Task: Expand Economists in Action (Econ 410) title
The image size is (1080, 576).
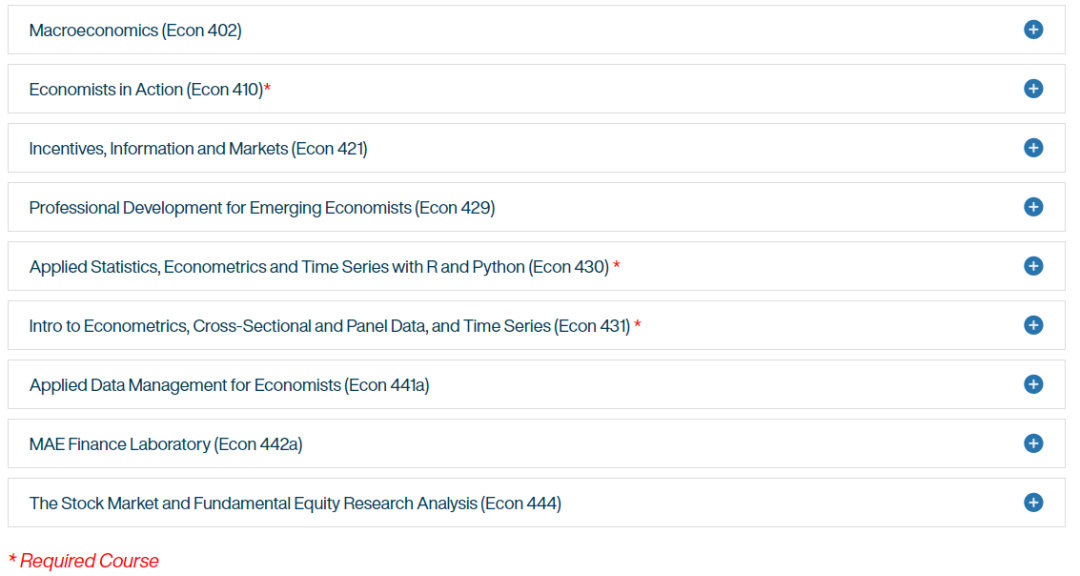Action: tap(145, 90)
